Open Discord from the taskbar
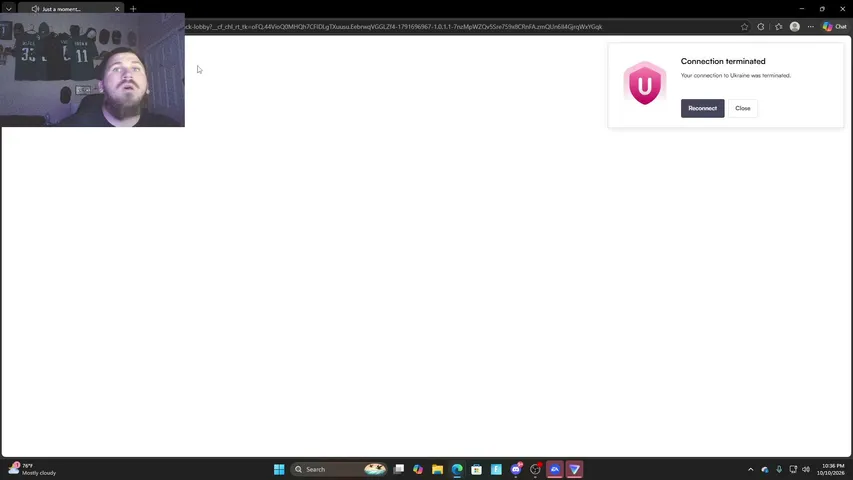 pos(516,469)
